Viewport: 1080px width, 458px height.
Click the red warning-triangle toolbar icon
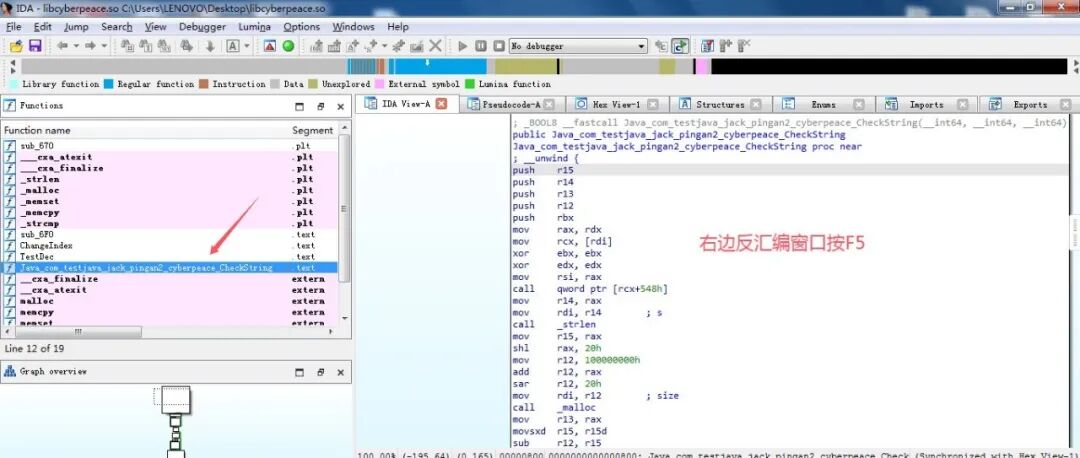click(270, 46)
